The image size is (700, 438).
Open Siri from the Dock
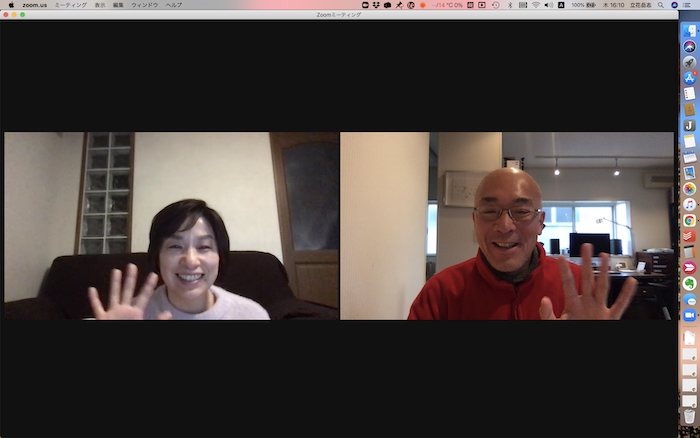tap(689, 46)
